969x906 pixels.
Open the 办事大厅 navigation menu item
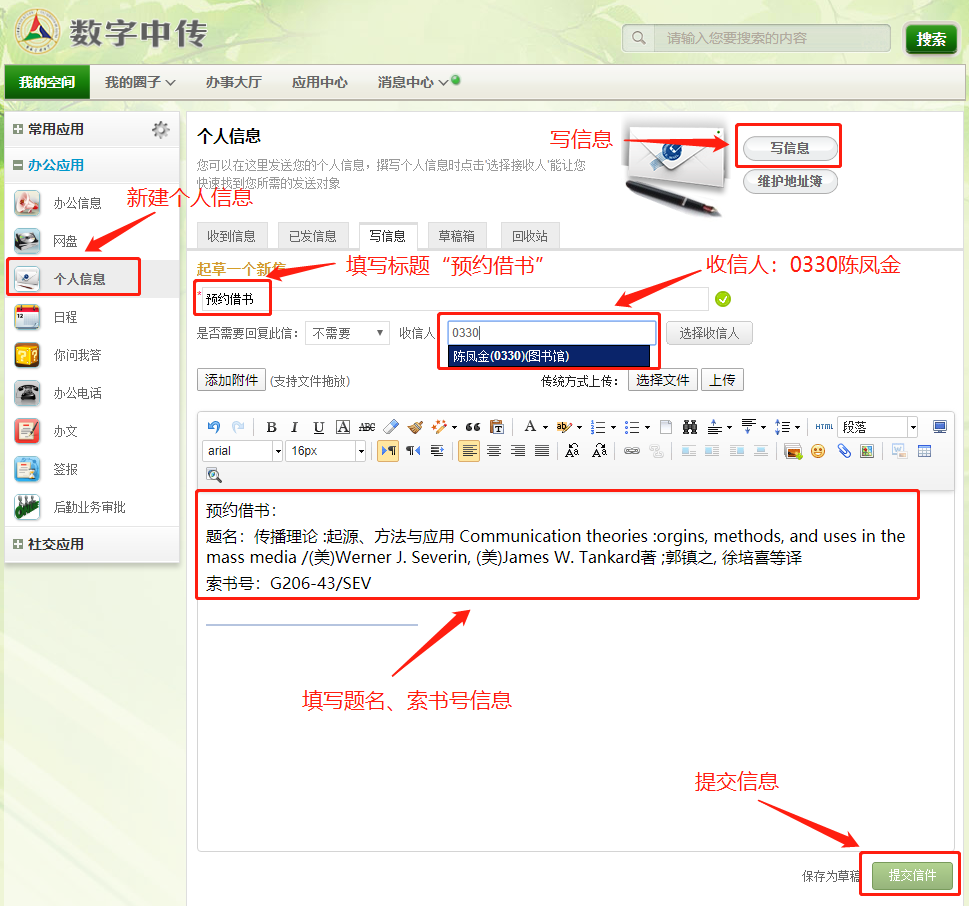click(233, 82)
